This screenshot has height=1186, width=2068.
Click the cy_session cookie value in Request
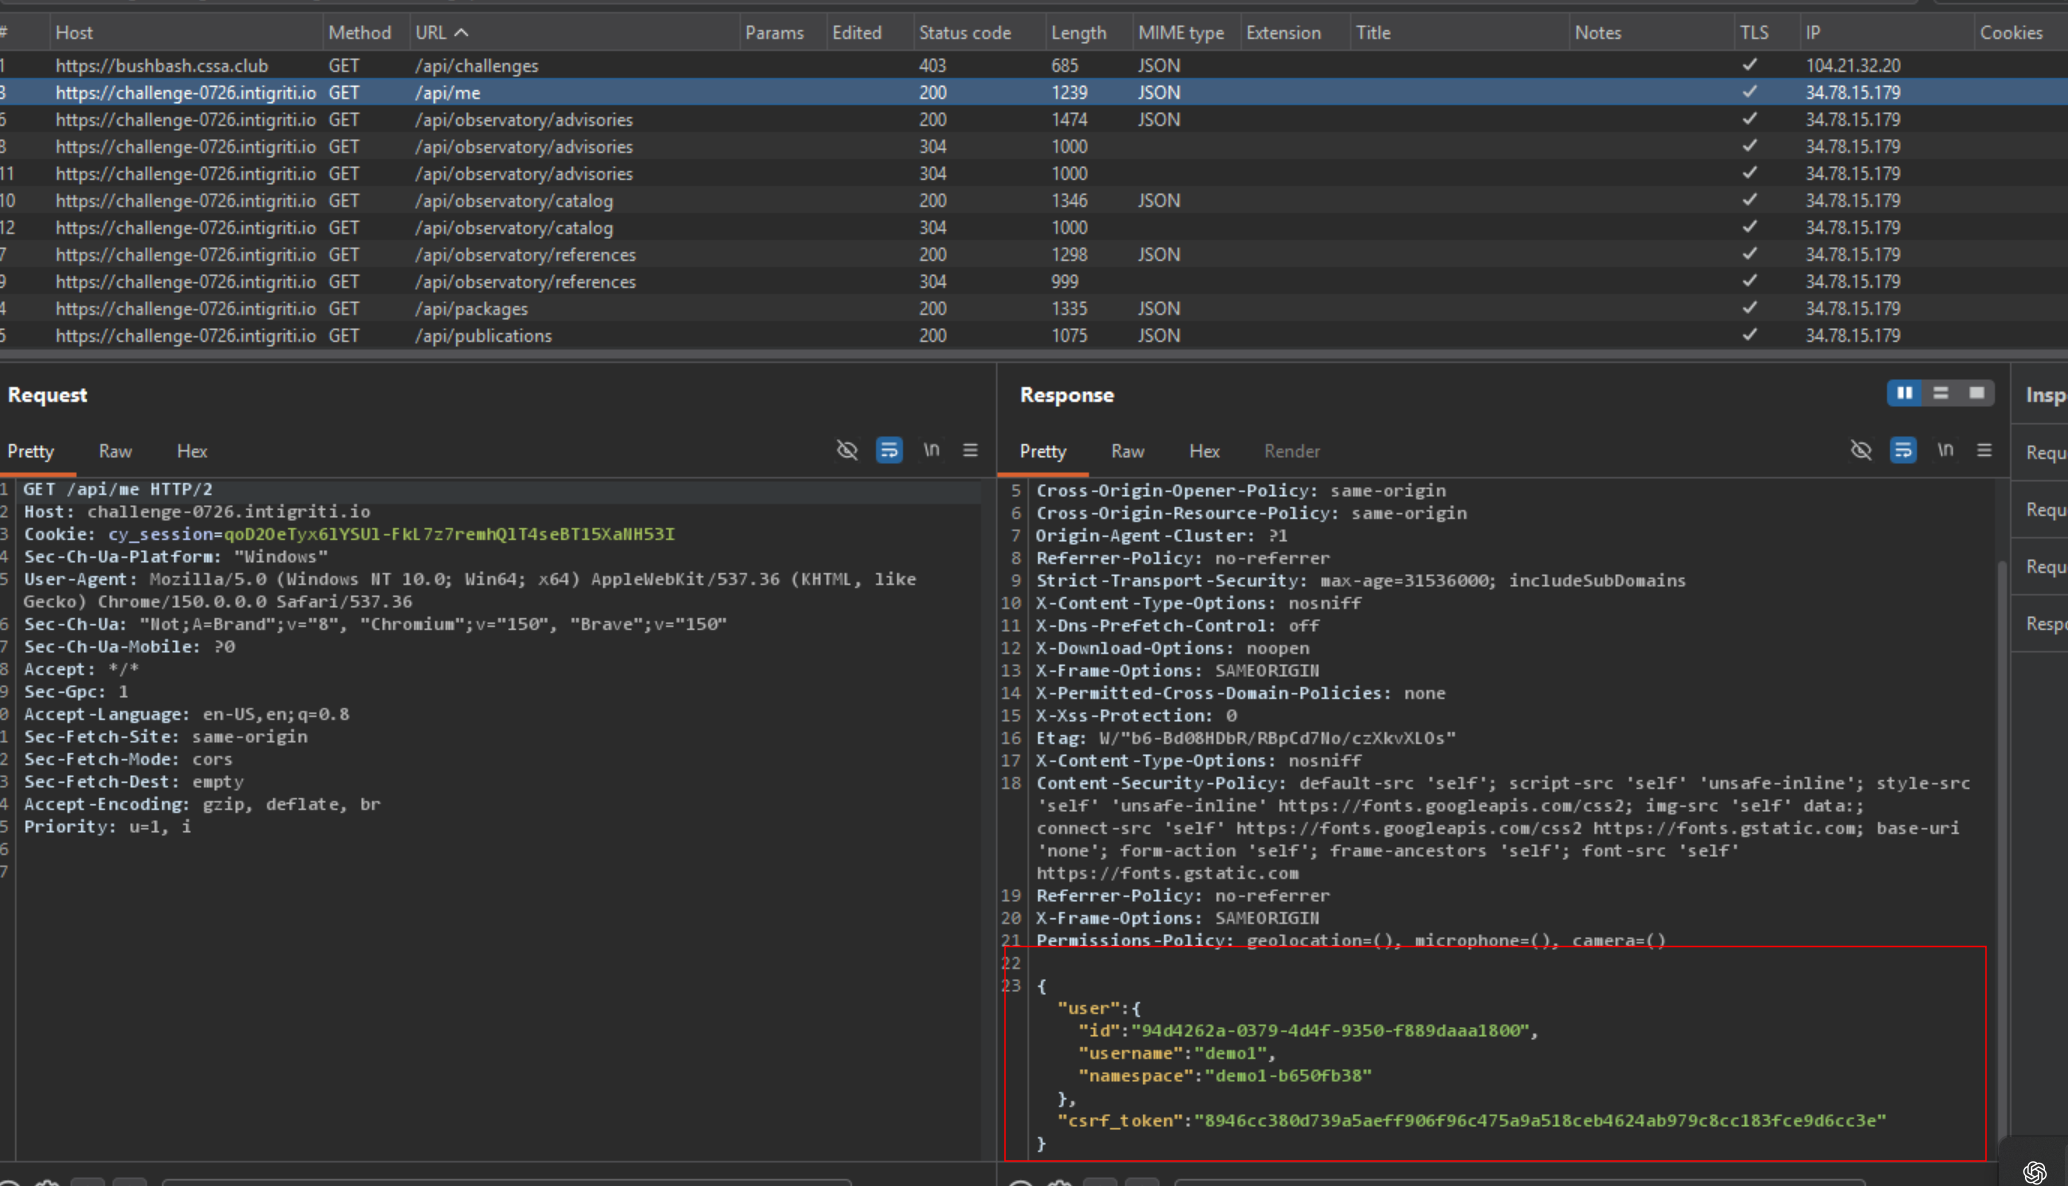point(449,534)
